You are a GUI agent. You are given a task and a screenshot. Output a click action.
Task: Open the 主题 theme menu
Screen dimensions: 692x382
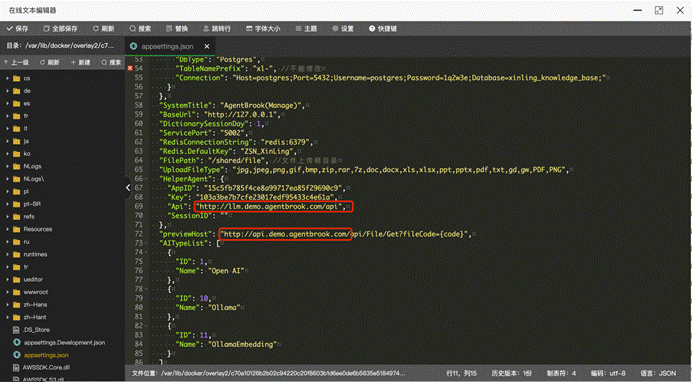coord(306,29)
